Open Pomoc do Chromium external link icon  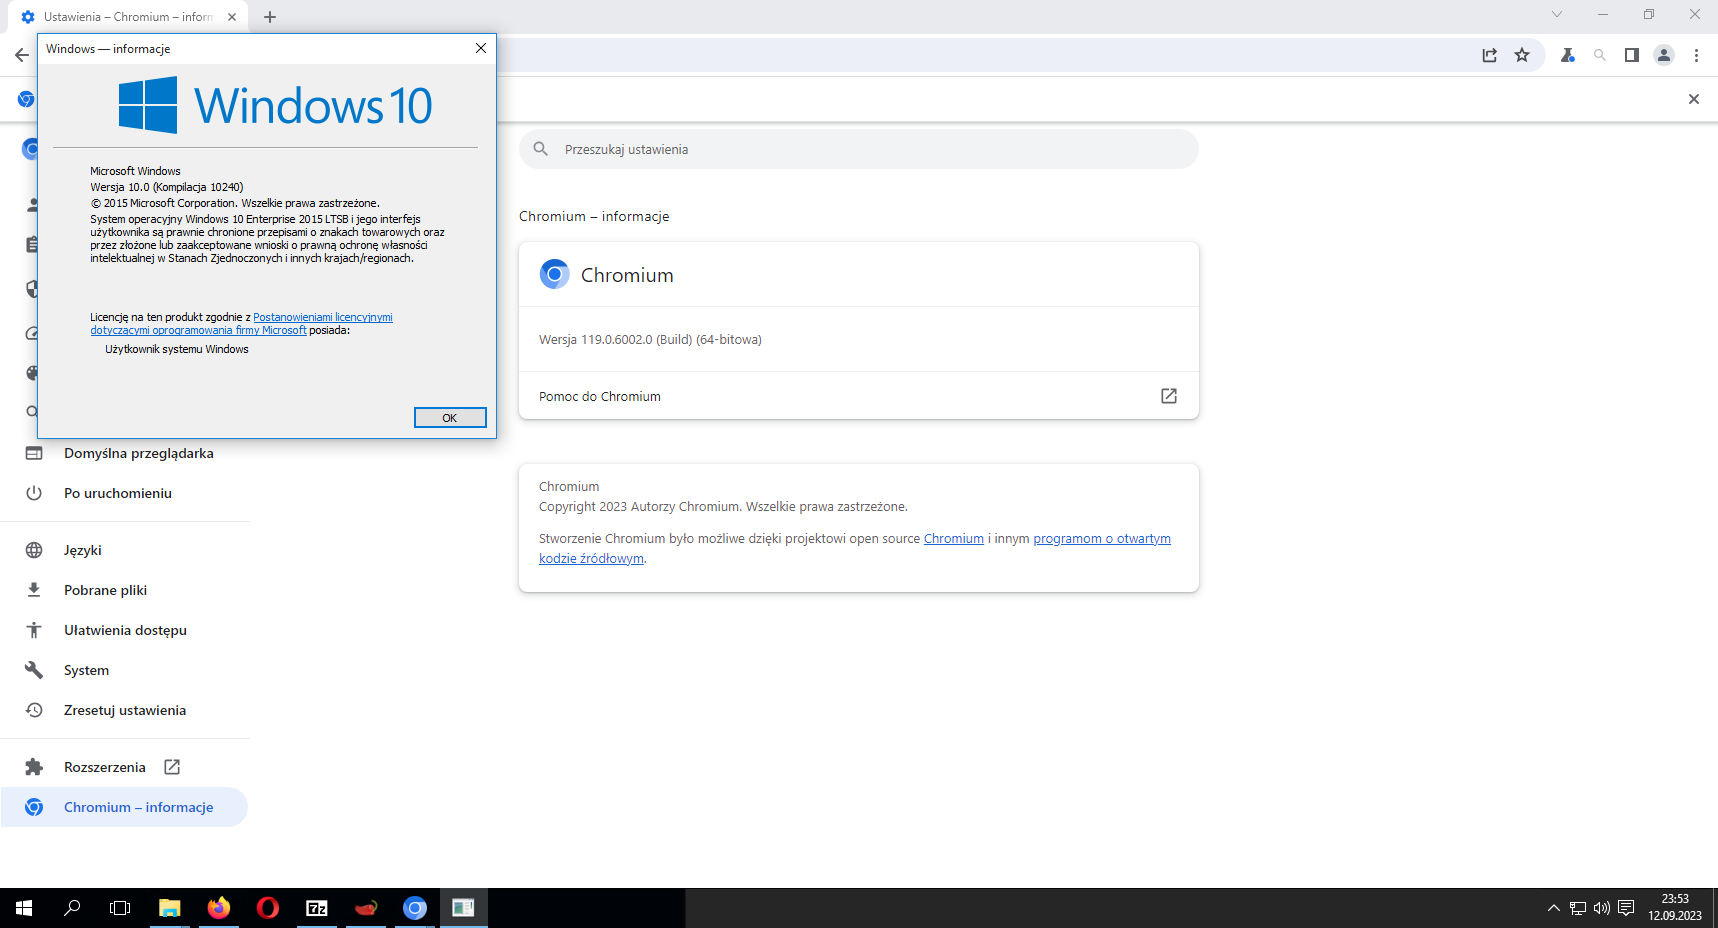[1169, 396]
